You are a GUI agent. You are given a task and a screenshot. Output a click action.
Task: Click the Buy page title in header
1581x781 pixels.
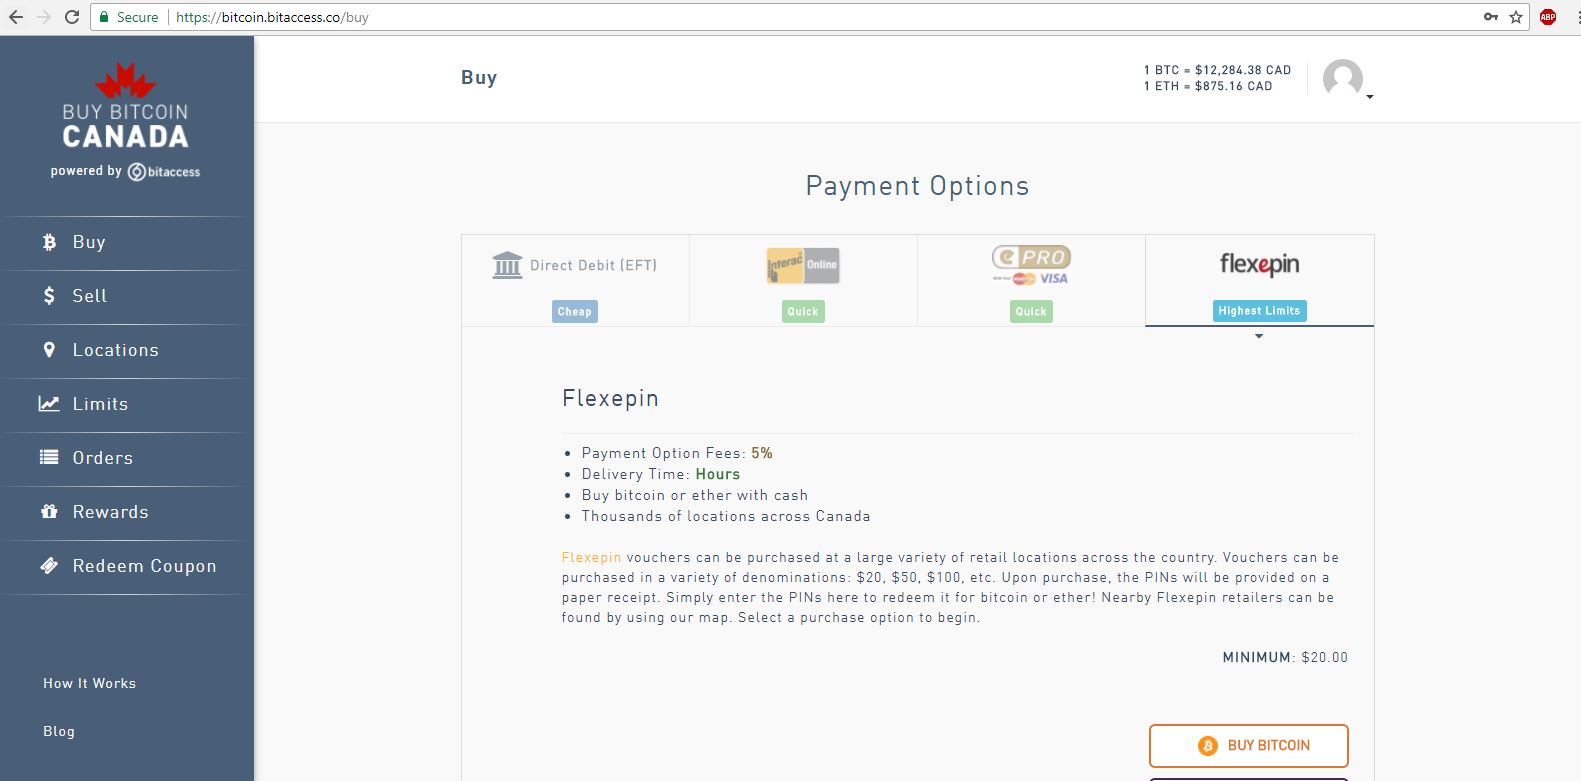click(x=479, y=78)
